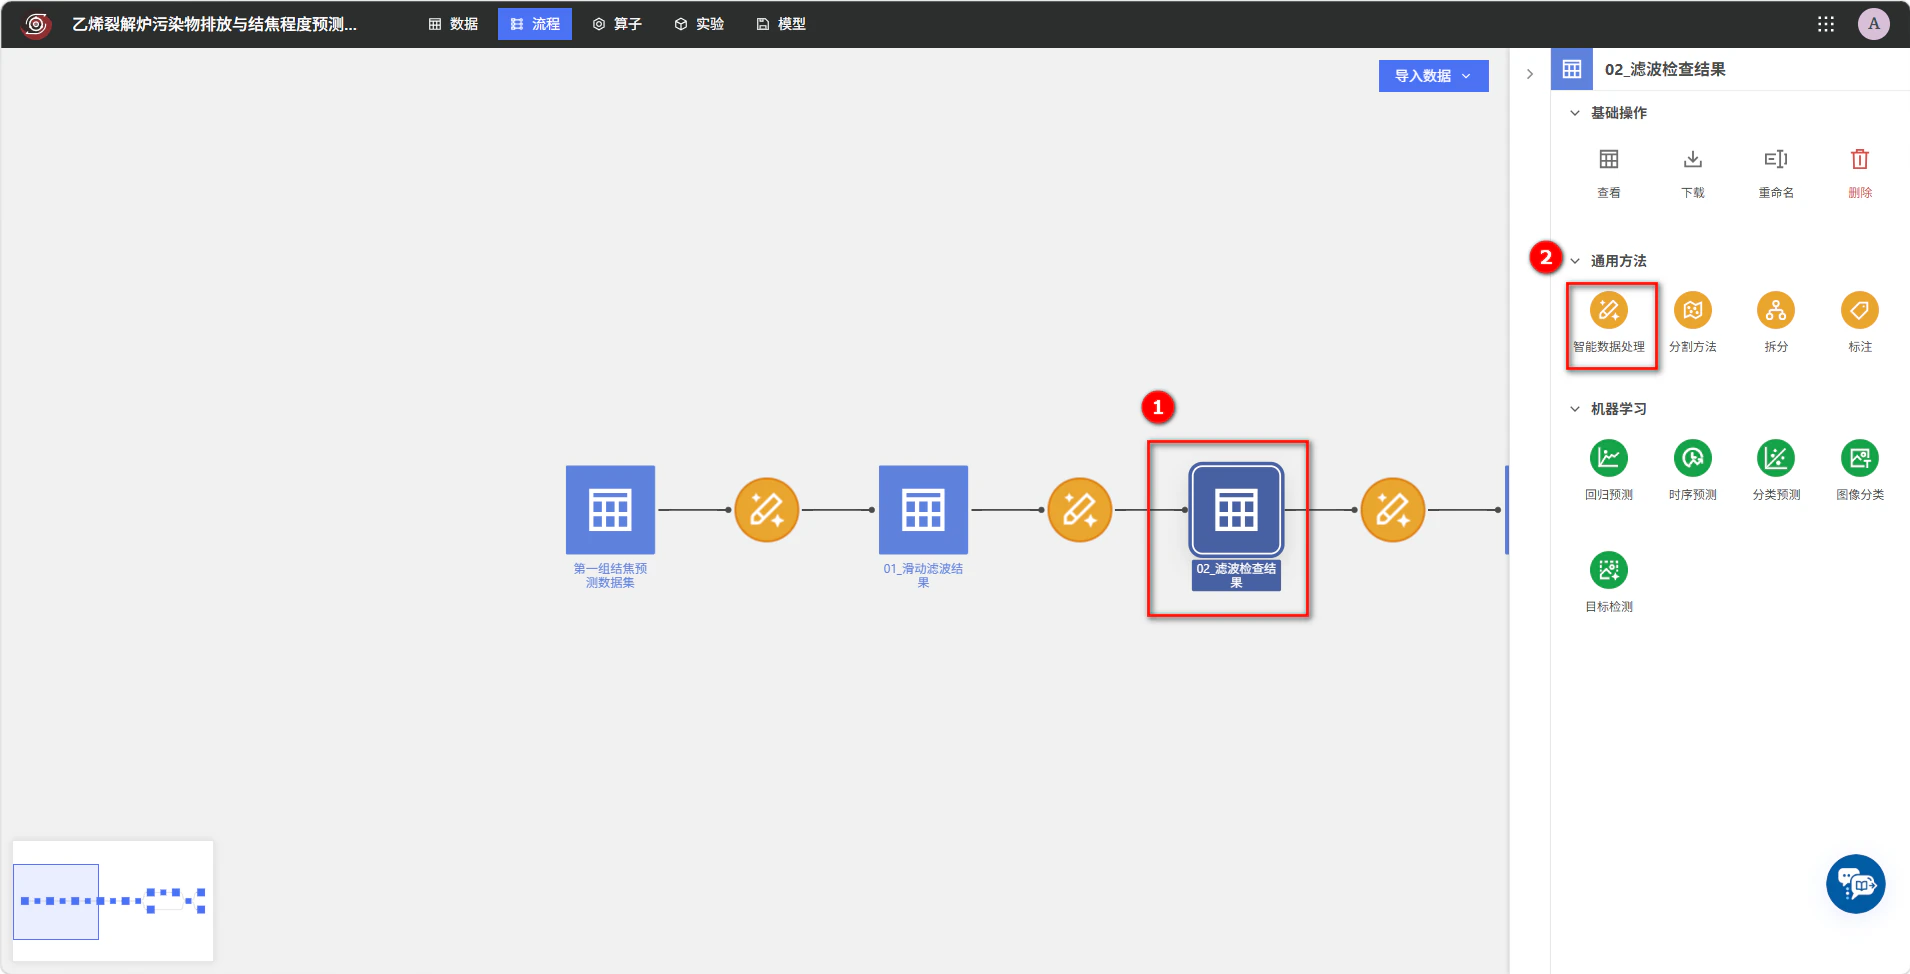
Task: Switch to the 模型 tab
Action: point(781,24)
